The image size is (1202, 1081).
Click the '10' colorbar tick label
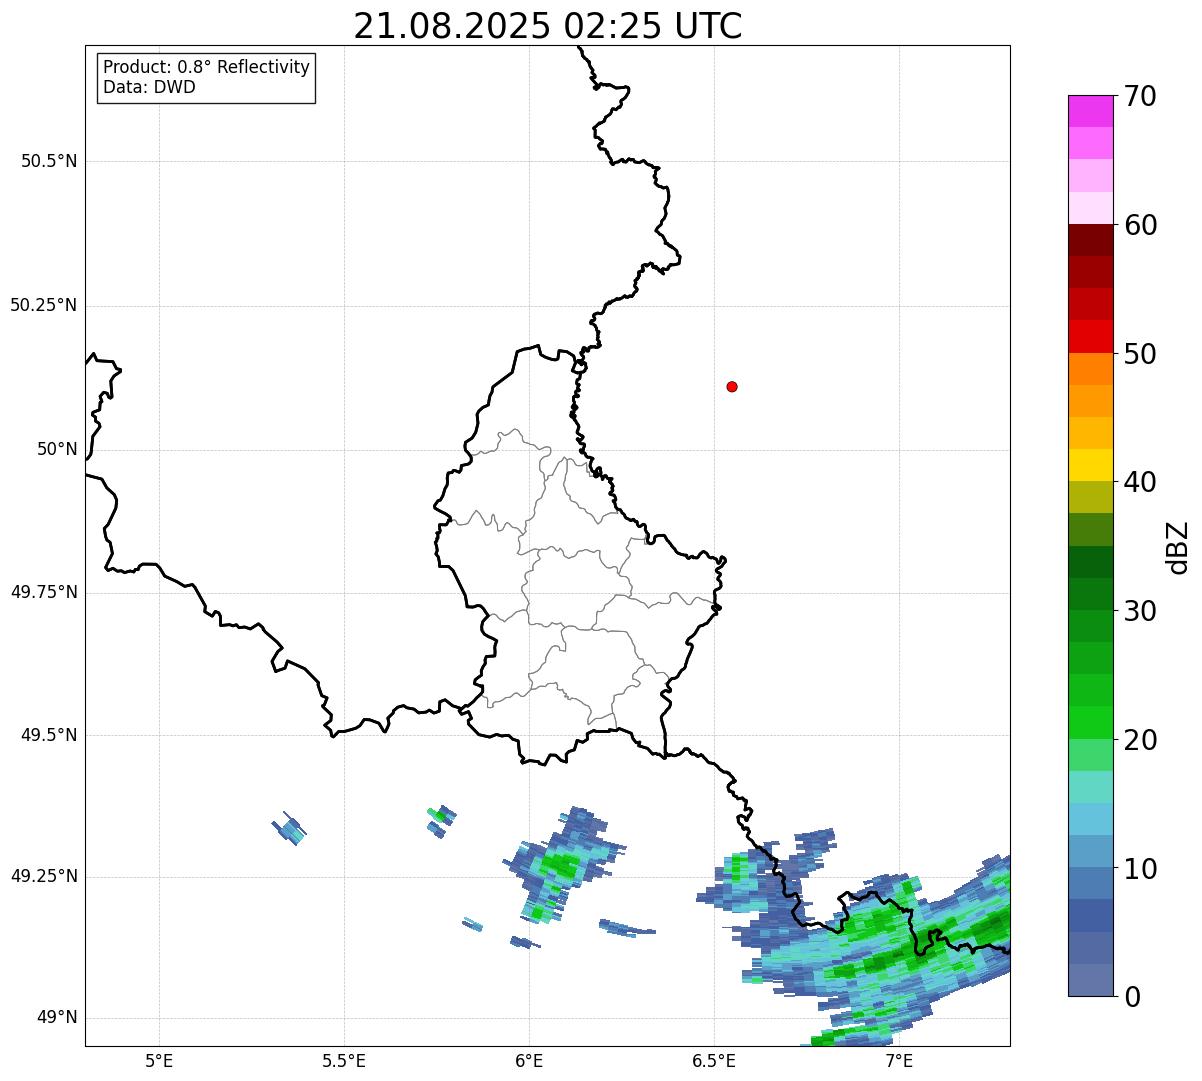(1140, 869)
